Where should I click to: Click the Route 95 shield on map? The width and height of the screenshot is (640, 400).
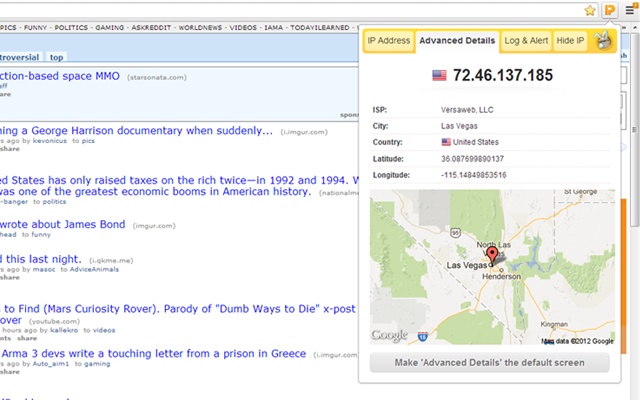(x=456, y=233)
